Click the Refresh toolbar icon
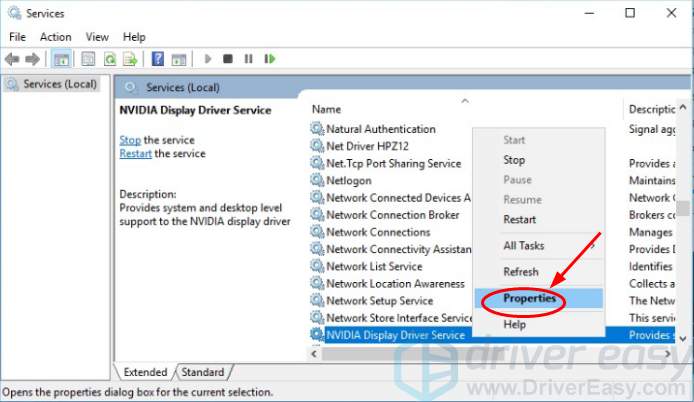The width and height of the screenshot is (694, 402). [x=109, y=59]
